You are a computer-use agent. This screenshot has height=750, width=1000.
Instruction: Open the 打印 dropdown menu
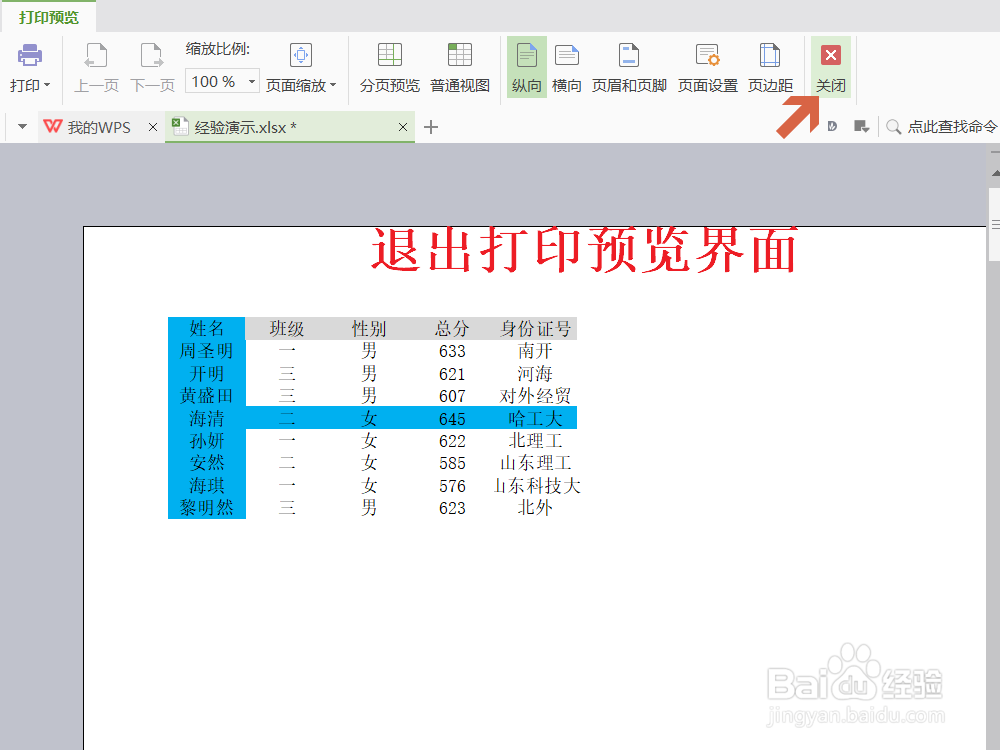point(30,68)
